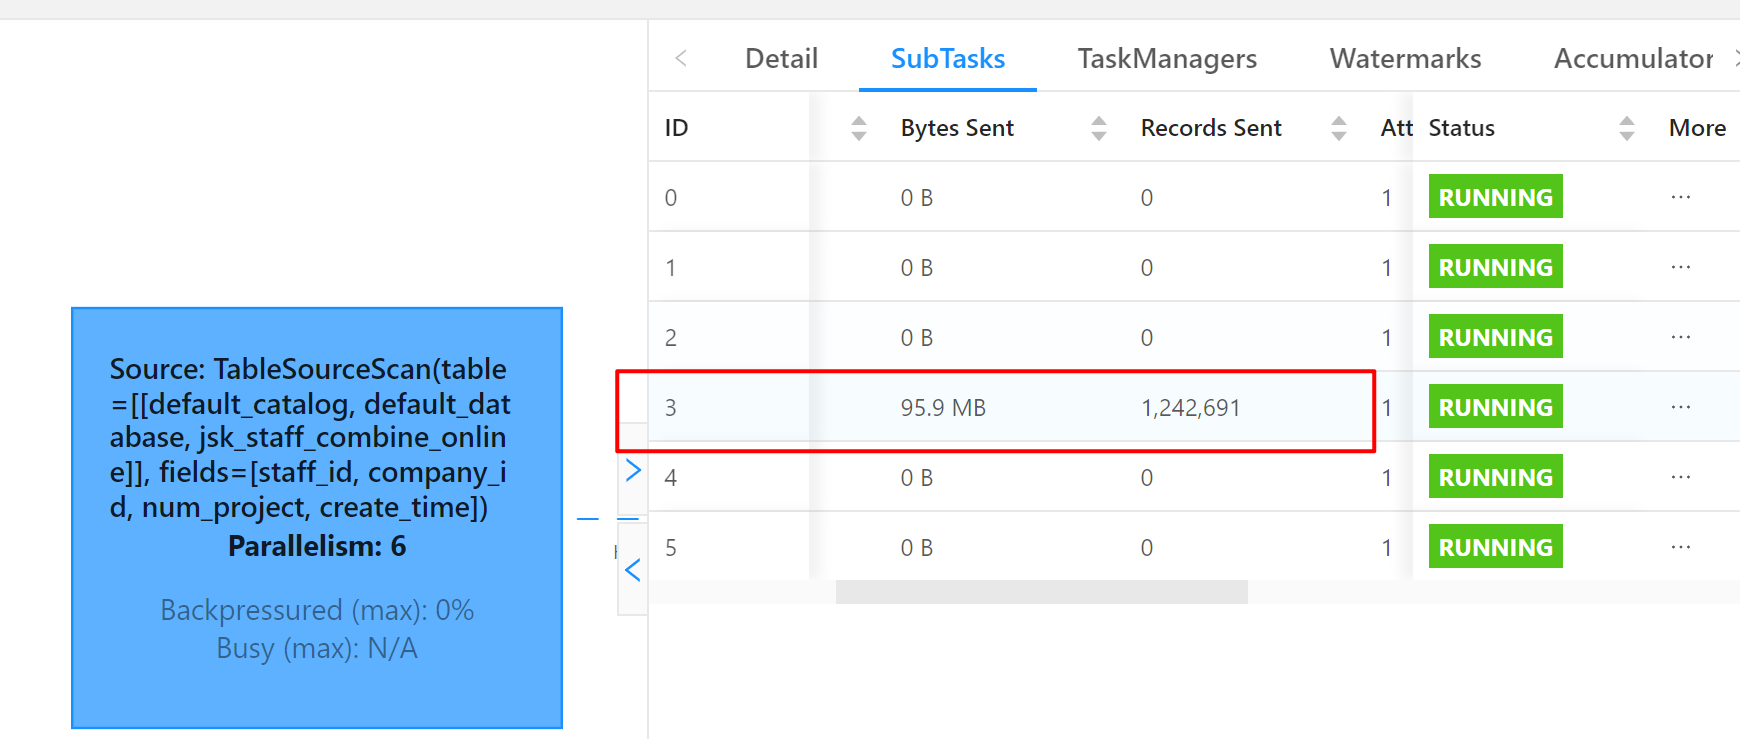The width and height of the screenshot is (1740, 739).
Task: Open more options for subtask 0
Action: pos(1680,197)
